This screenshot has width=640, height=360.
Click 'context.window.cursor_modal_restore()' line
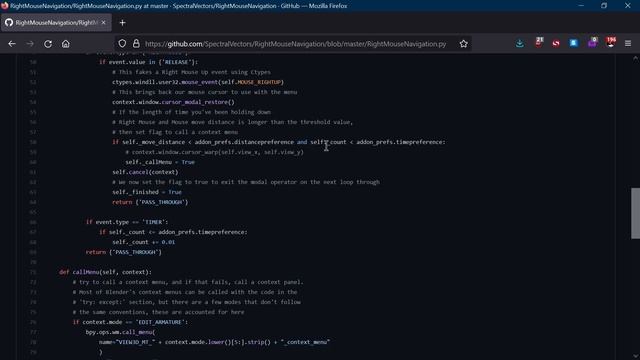173,102
